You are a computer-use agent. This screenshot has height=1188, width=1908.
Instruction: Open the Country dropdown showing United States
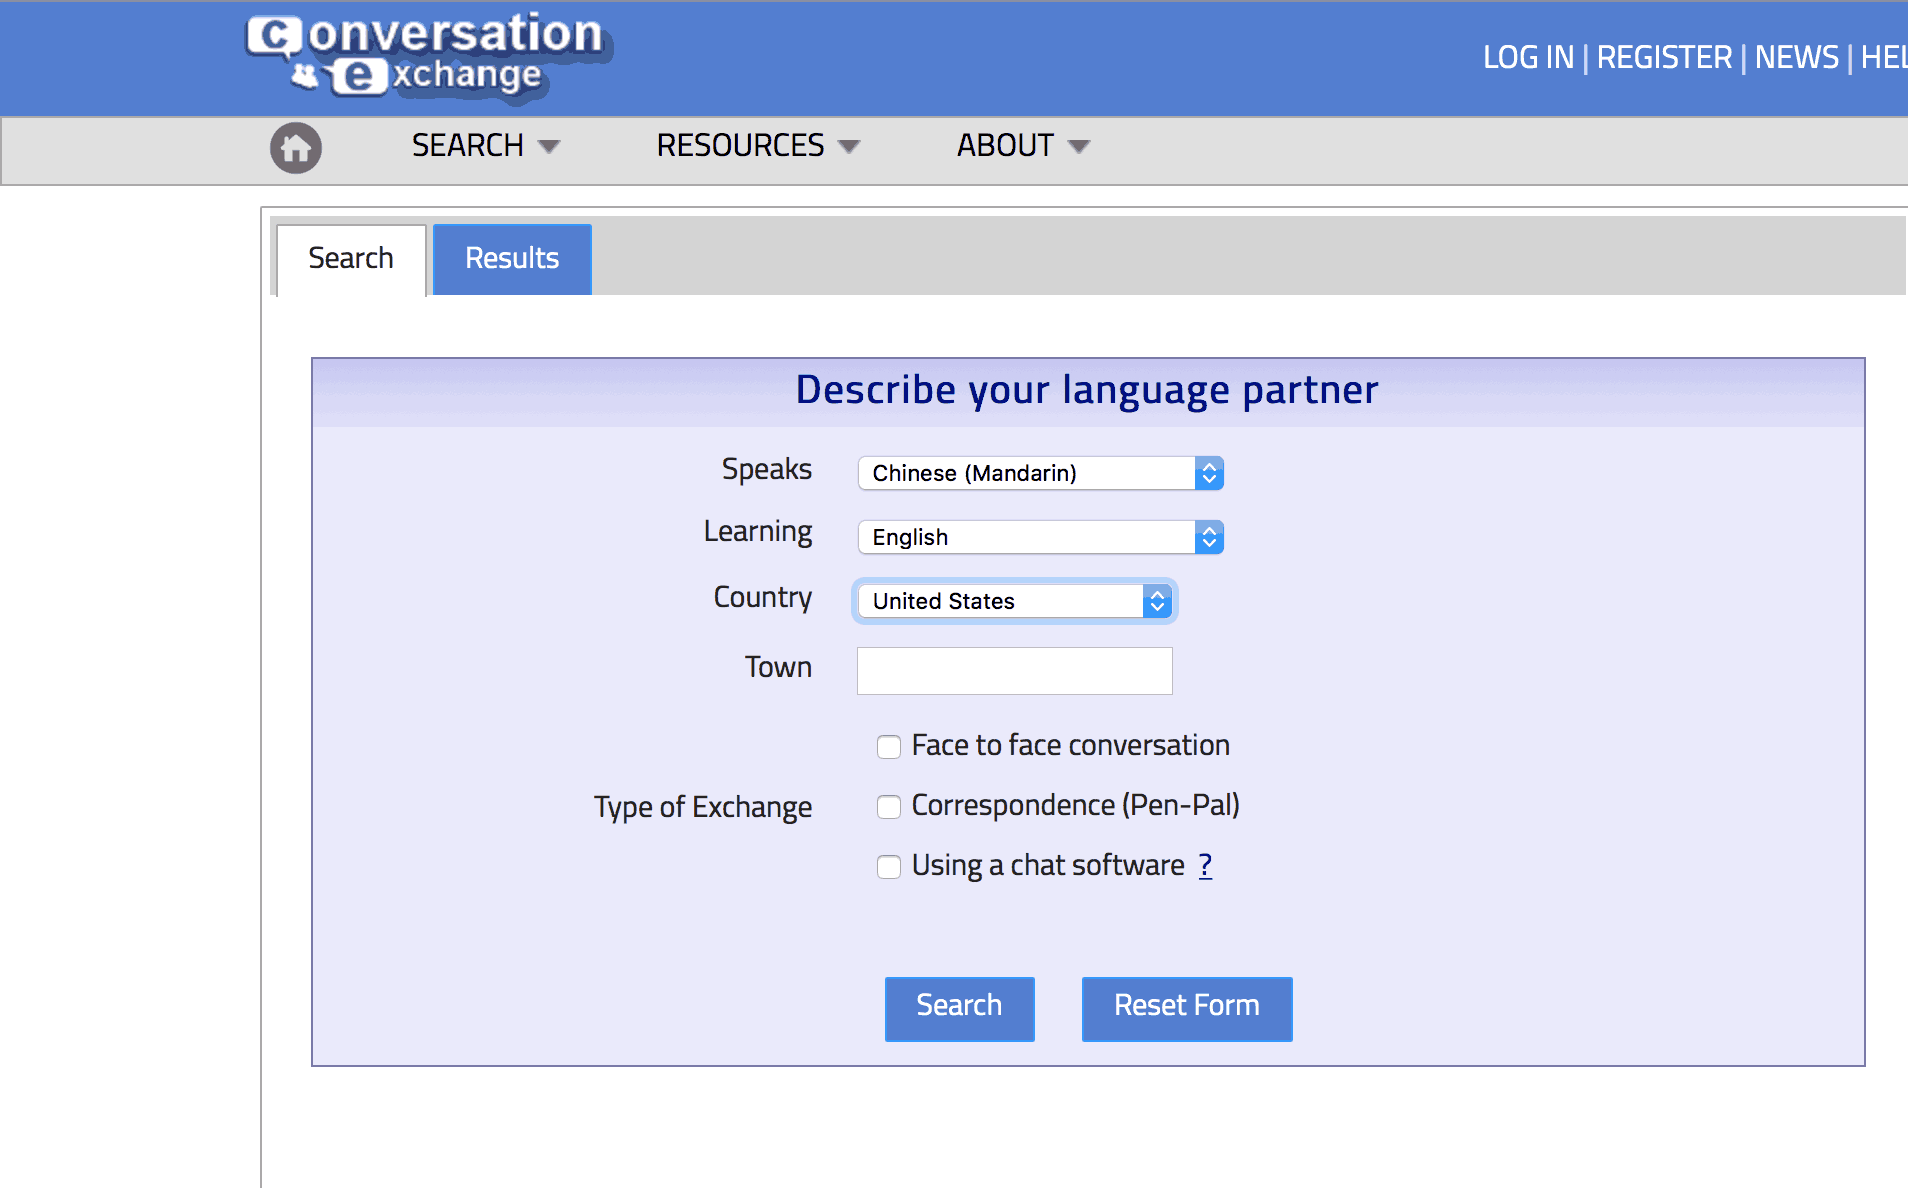point(1015,601)
